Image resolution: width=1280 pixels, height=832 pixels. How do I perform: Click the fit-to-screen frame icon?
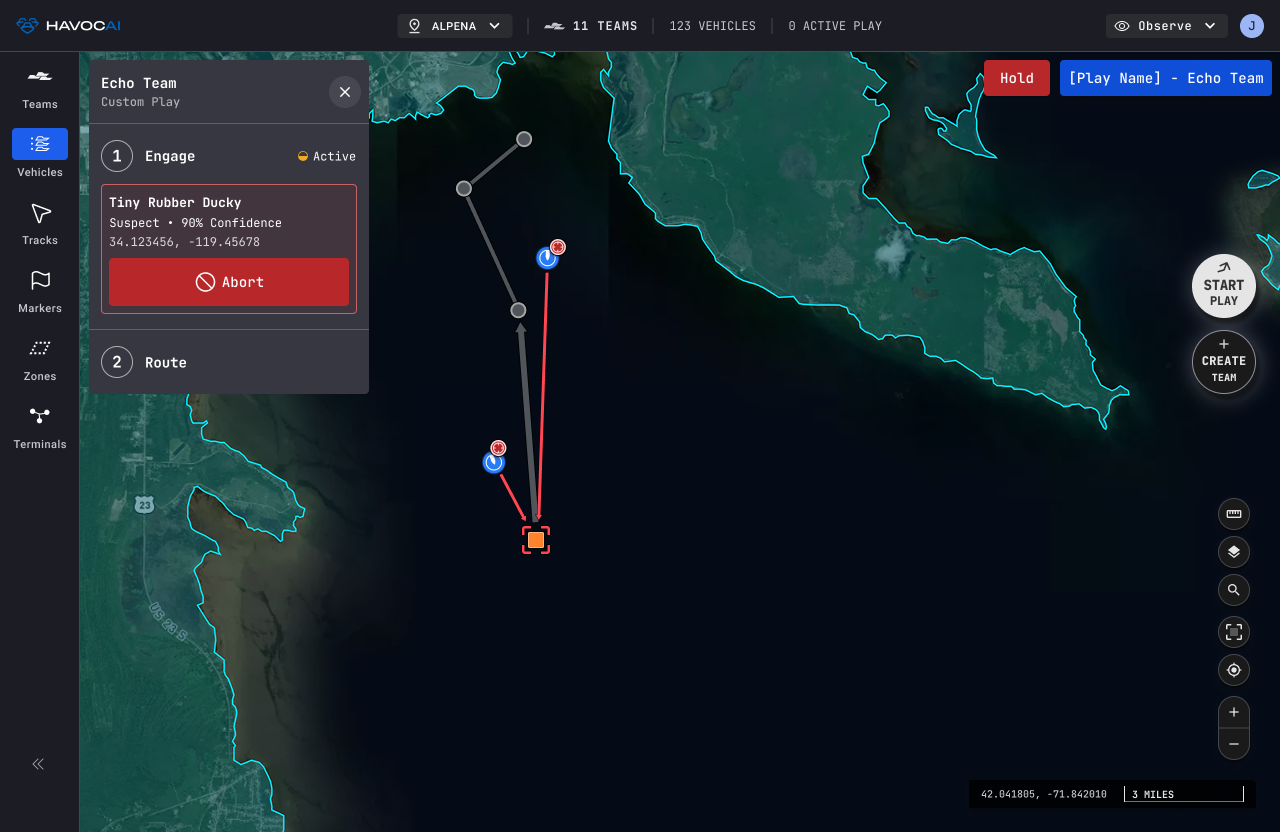click(1234, 632)
